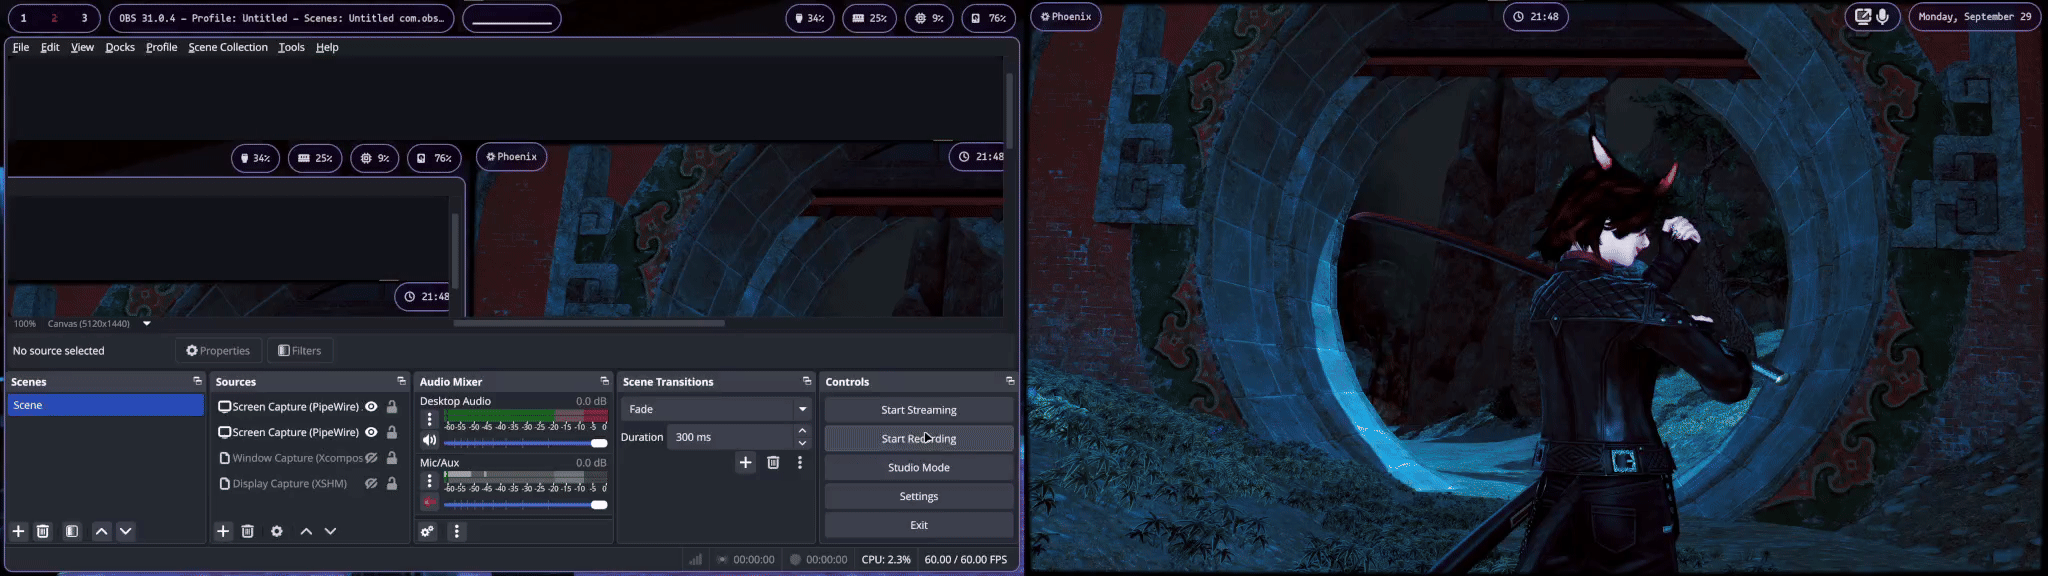Delete the configurable transition with trash icon
2048x576 pixels.
[x=773, y=462]
